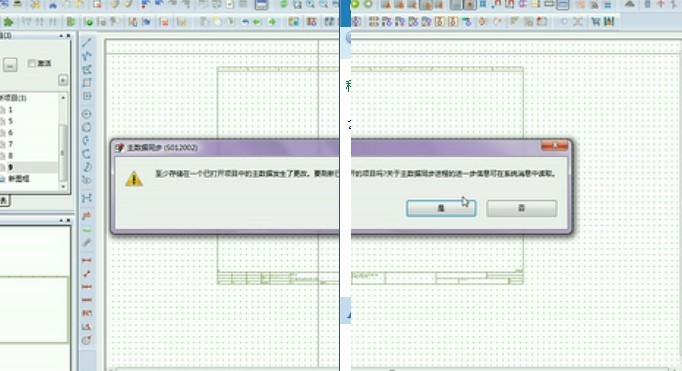Select the Rectangle drawing tool

point(87,83)
